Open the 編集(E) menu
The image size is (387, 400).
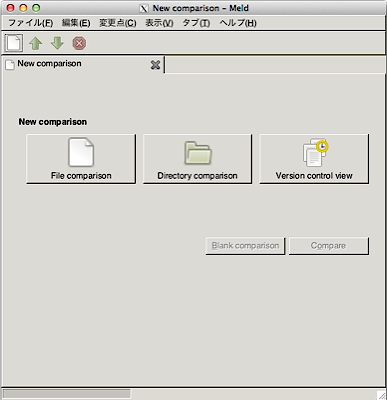pos(76,23)
